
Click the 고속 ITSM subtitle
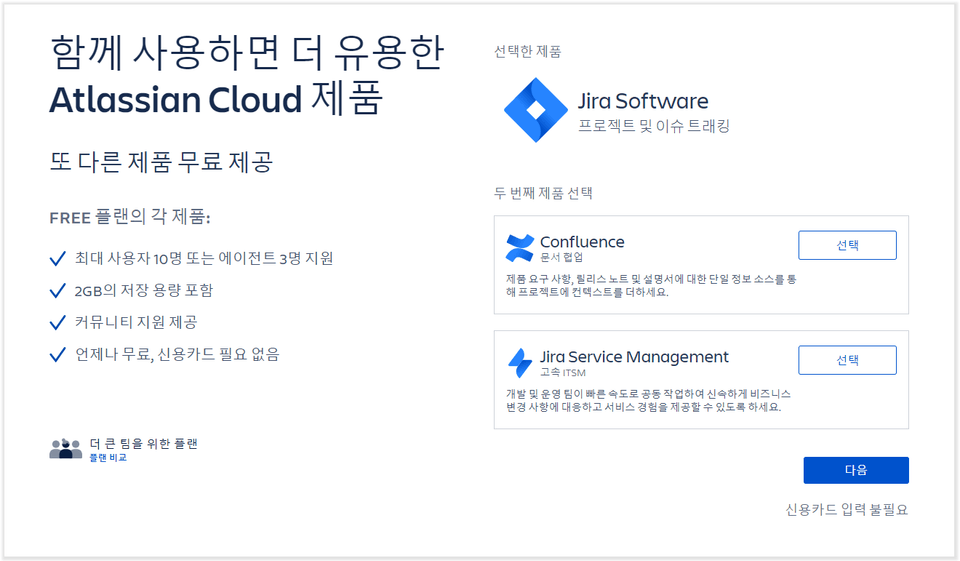[563, 372]
